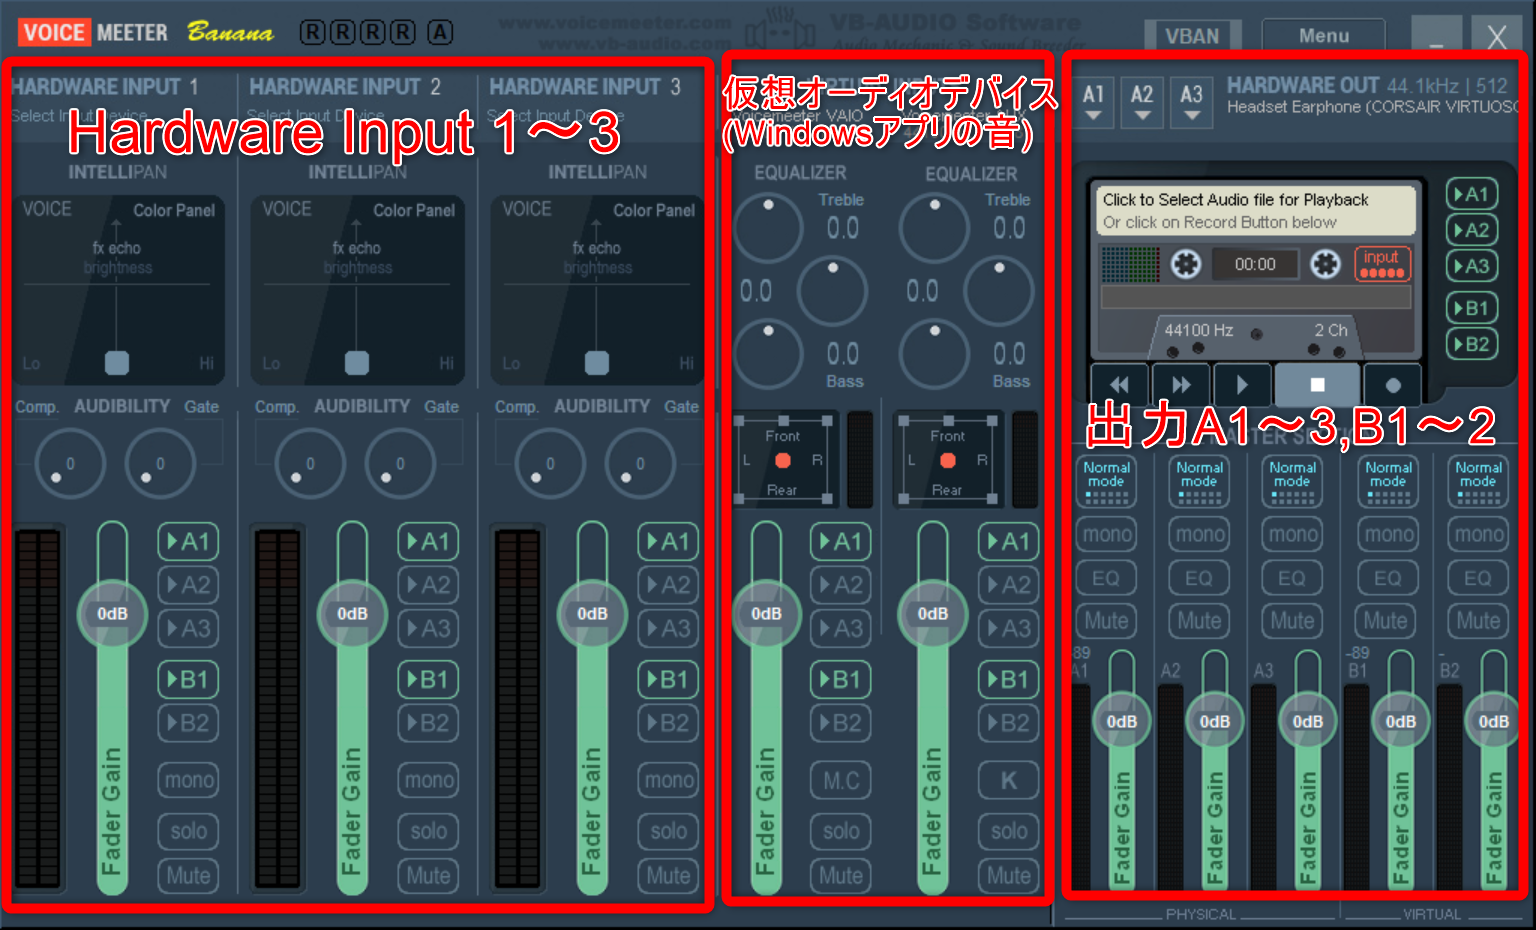The image size is (1536, 930).
Task: Toggle mono on the A2 bus
Action: point(1199,535)
